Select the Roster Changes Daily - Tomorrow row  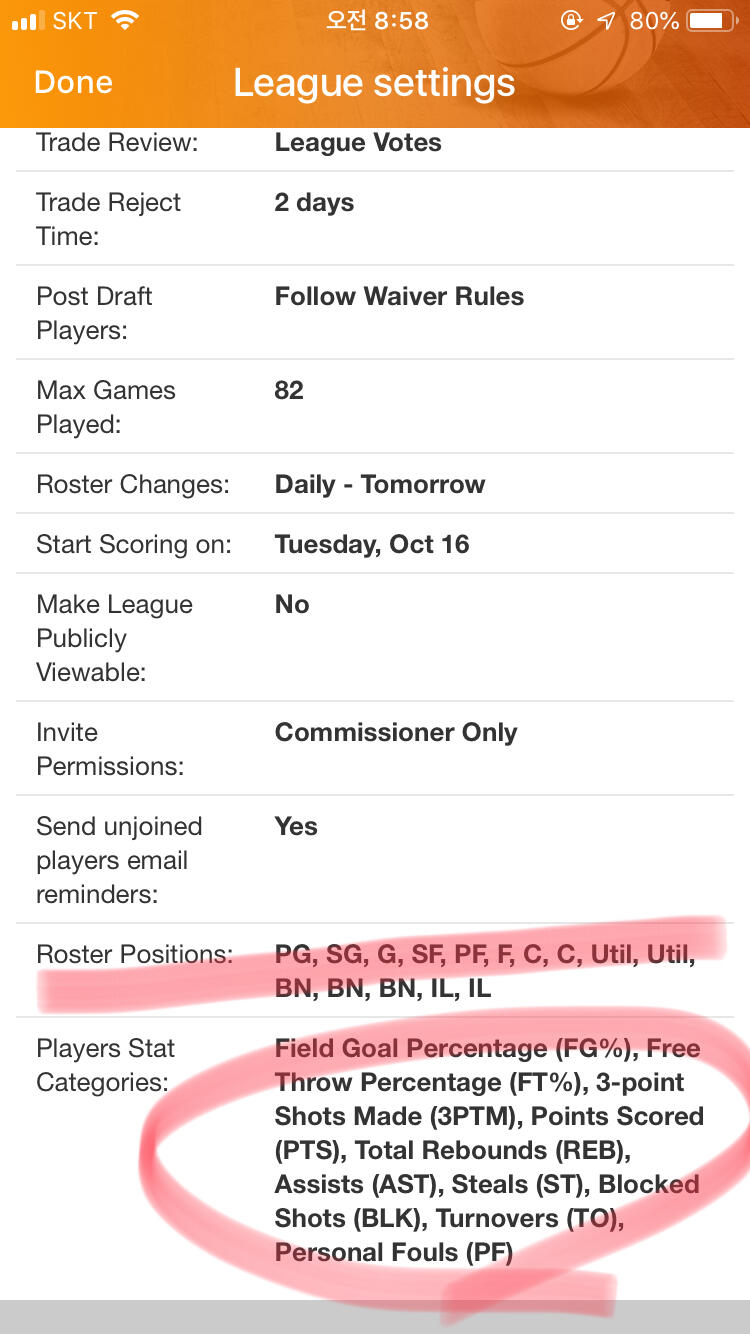[x=375, y=485]
